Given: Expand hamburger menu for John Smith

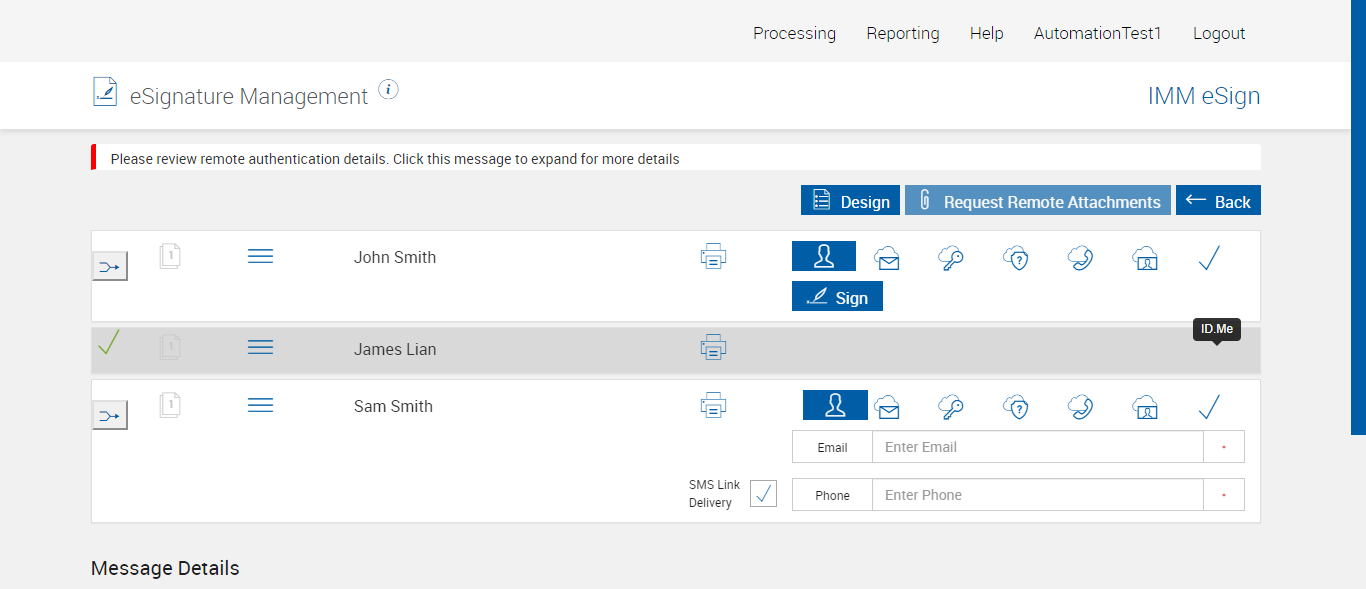Looking at the screenshot, I should (260, 257).
